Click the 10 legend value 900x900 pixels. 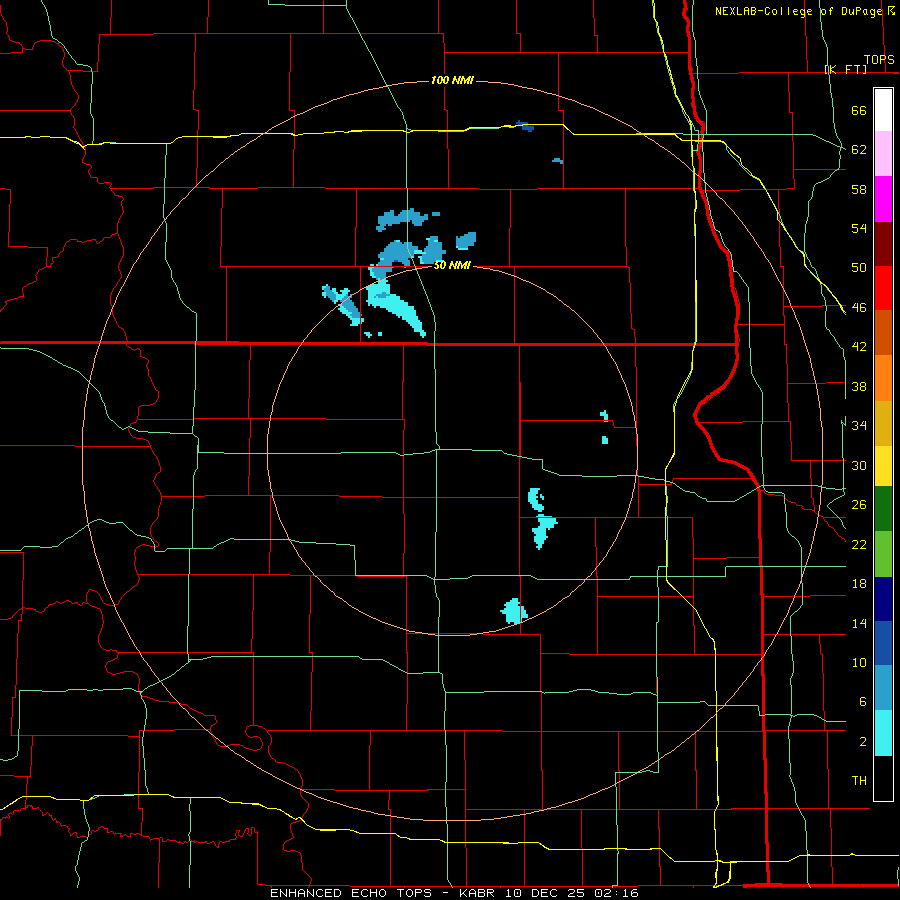click(x=859, y=662)
